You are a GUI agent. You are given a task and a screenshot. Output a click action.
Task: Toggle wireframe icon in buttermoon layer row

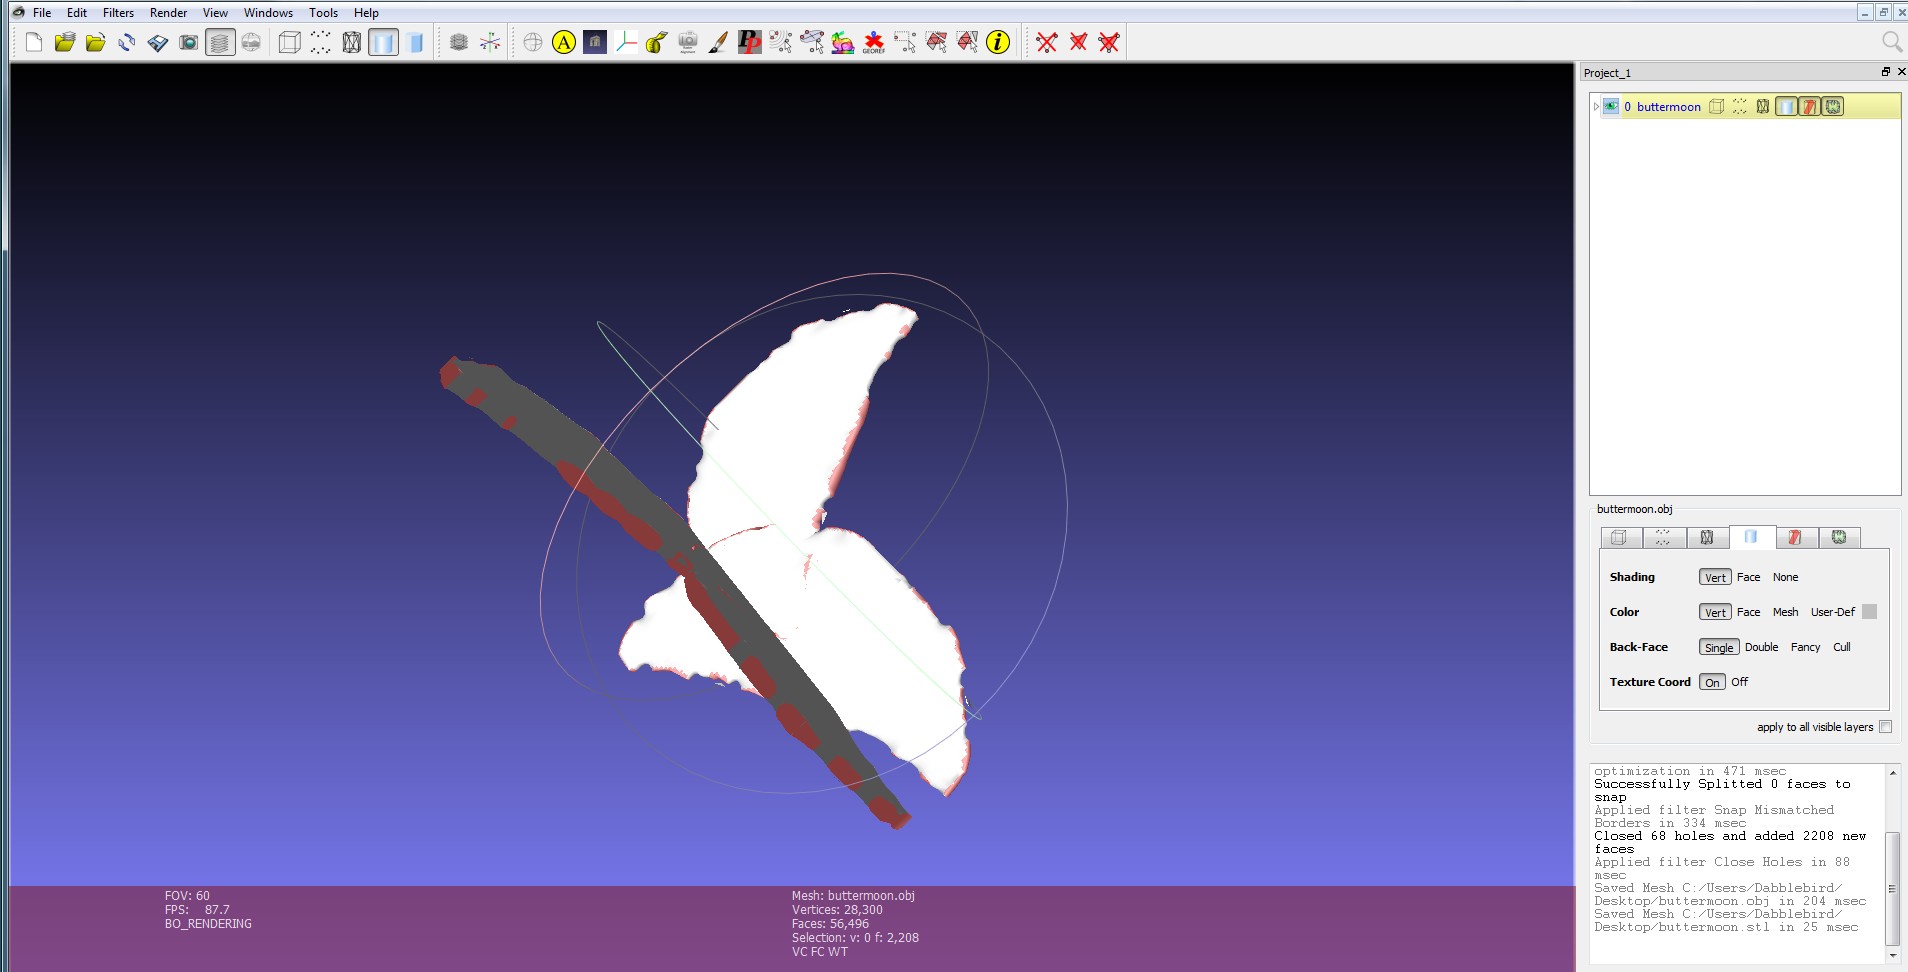(1763, 107)
